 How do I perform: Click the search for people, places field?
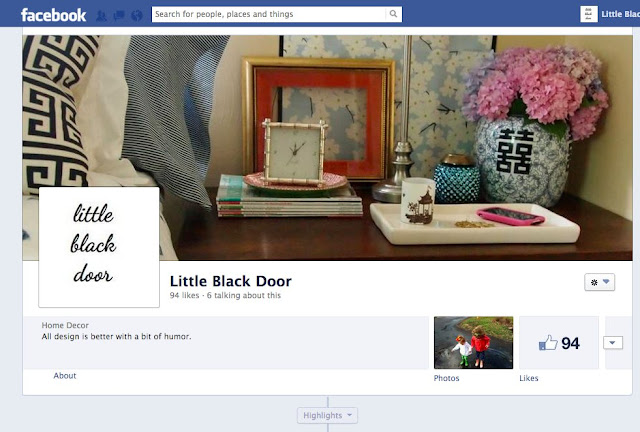pos(269,14)
